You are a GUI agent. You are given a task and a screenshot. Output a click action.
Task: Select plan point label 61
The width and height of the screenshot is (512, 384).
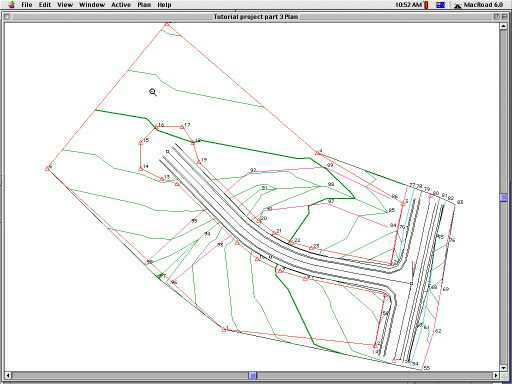tap(426, 327)
